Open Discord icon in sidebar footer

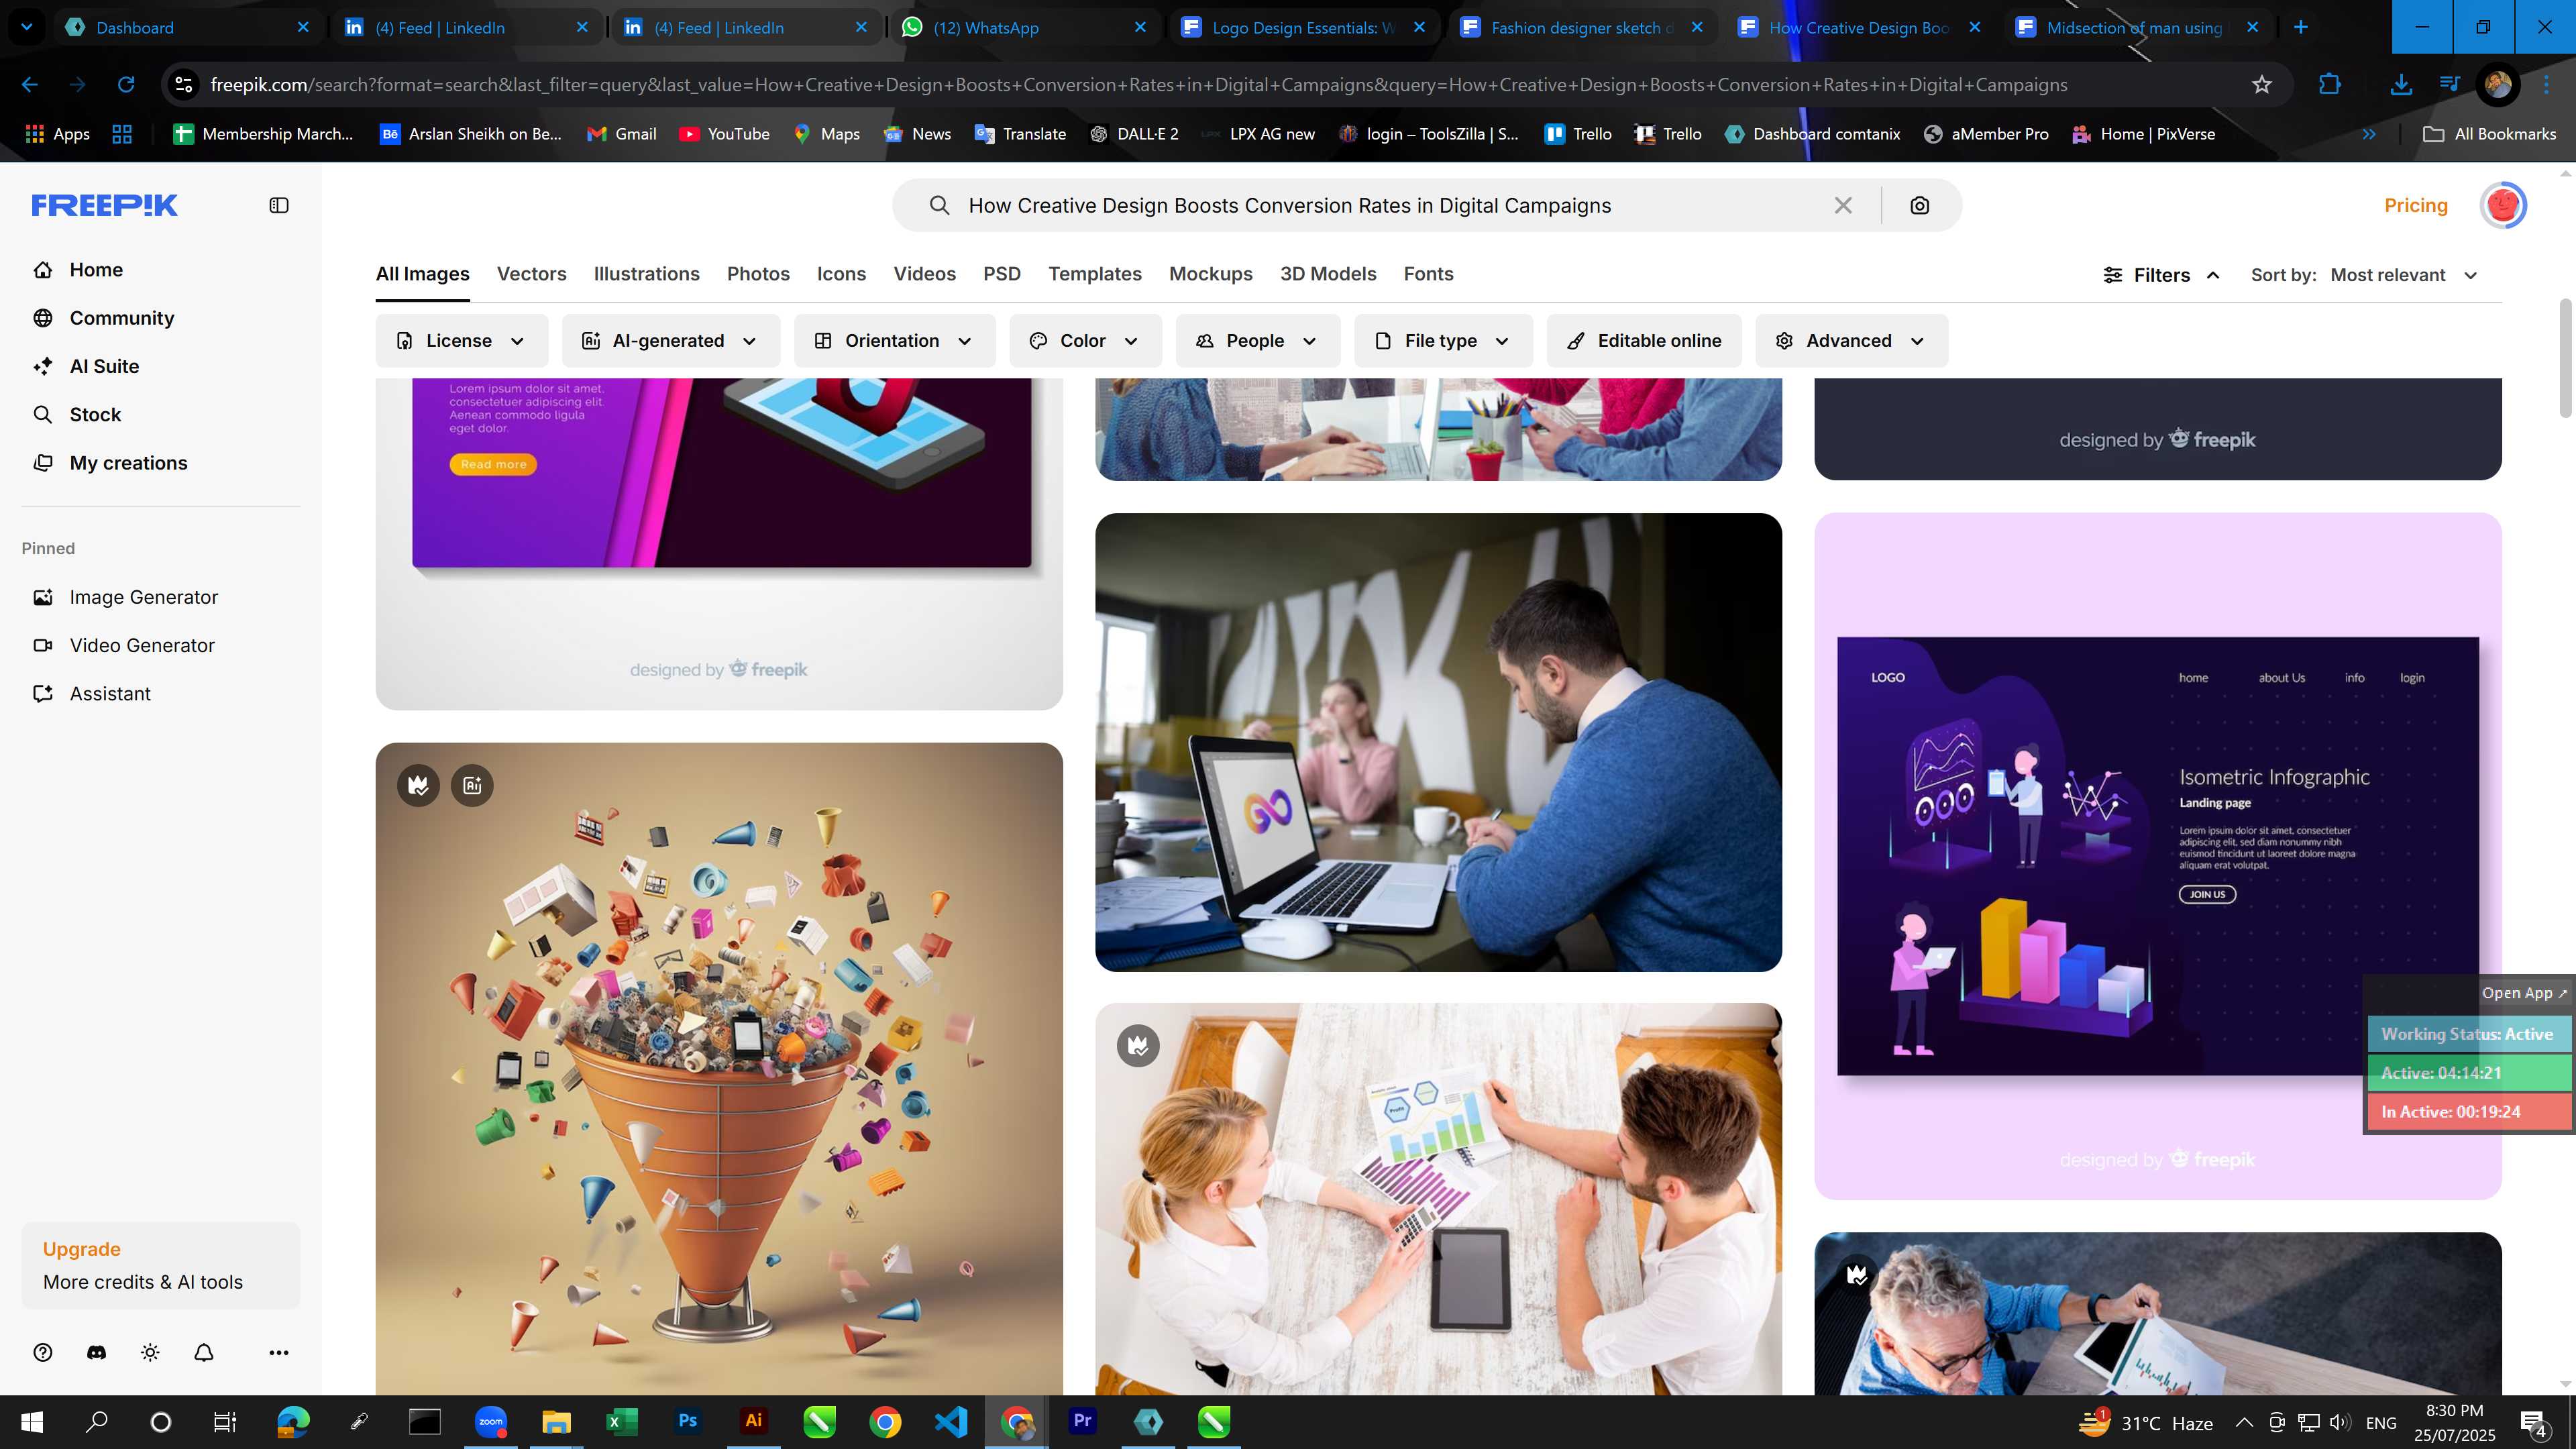(96, 1353)
